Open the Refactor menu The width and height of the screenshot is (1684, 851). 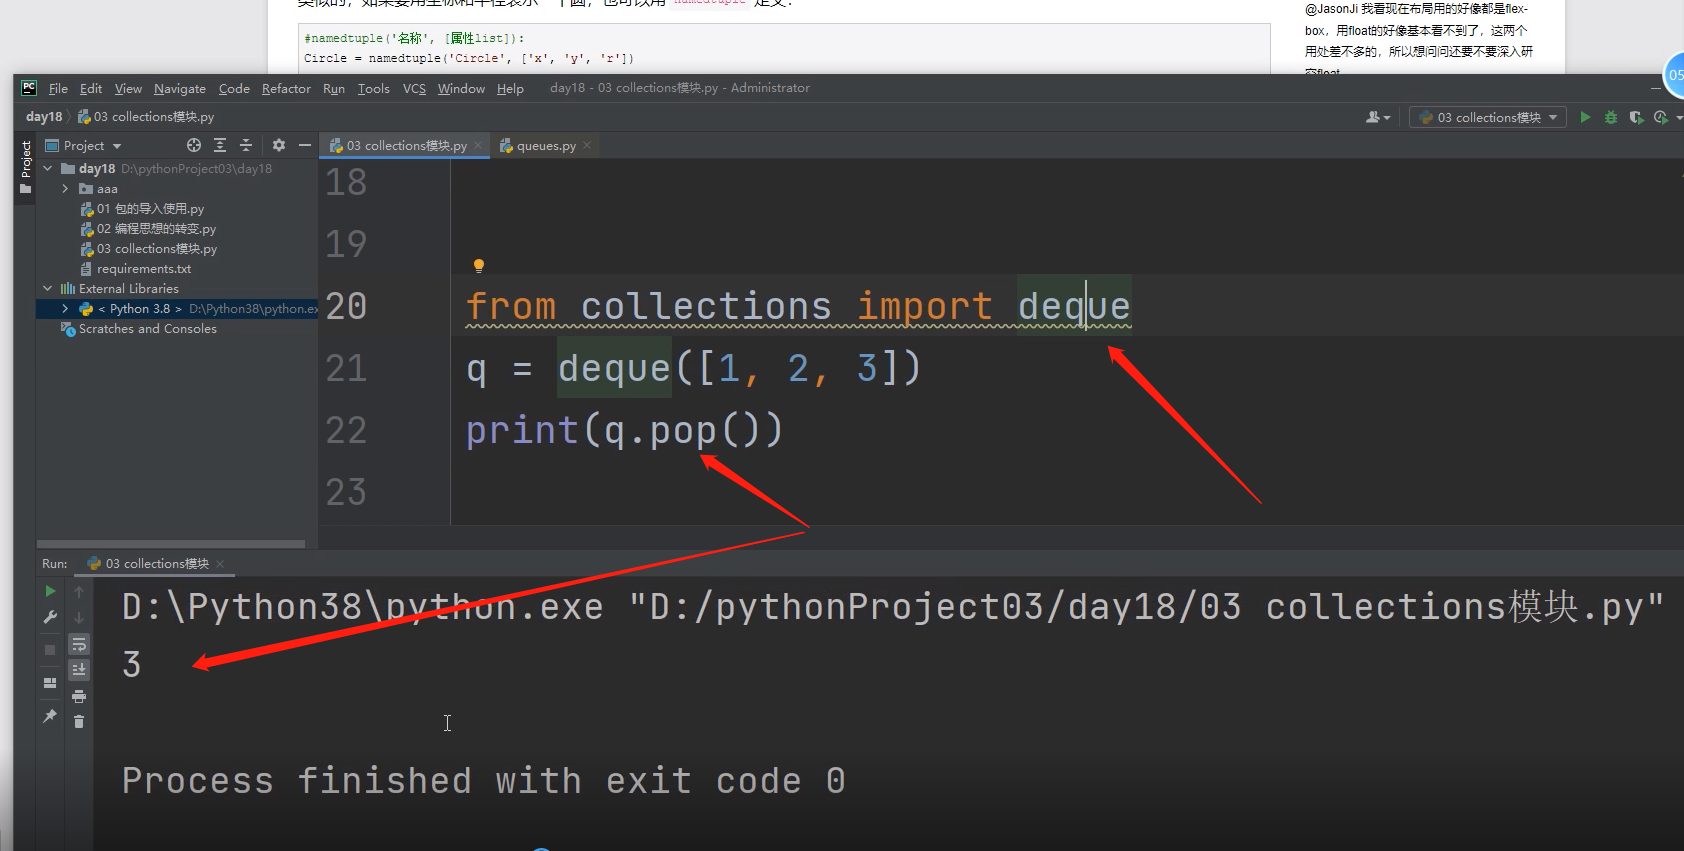click(286, 88)
